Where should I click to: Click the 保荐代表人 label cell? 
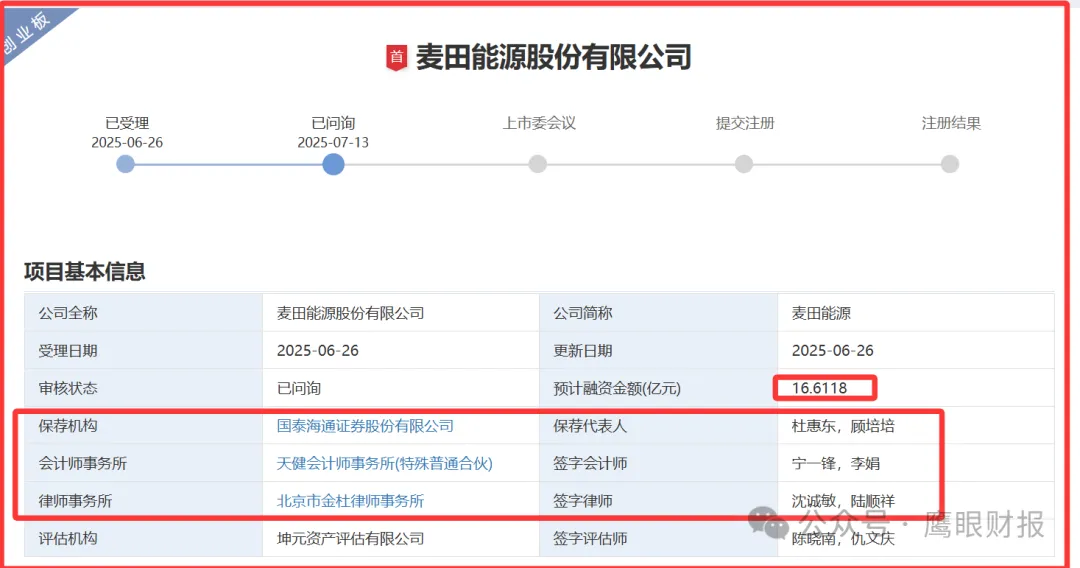coord(658,426)
